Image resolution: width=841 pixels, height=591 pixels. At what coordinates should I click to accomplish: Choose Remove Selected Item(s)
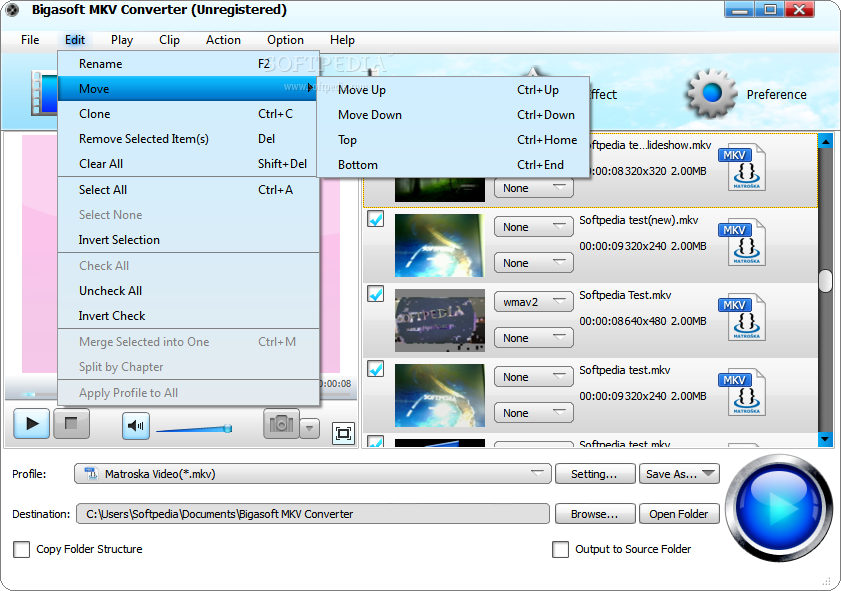tap(188, 139)
